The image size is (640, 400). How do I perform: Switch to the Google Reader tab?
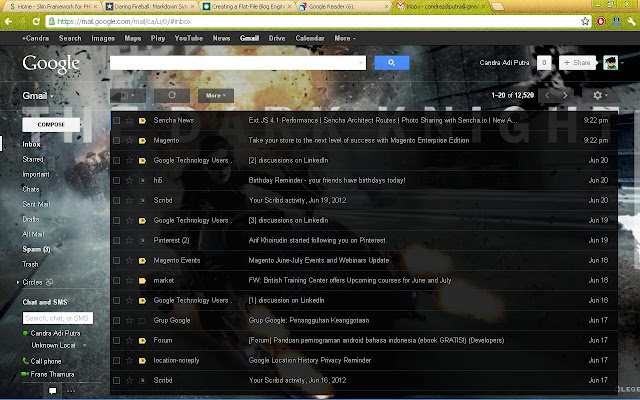tap(344, 7)
